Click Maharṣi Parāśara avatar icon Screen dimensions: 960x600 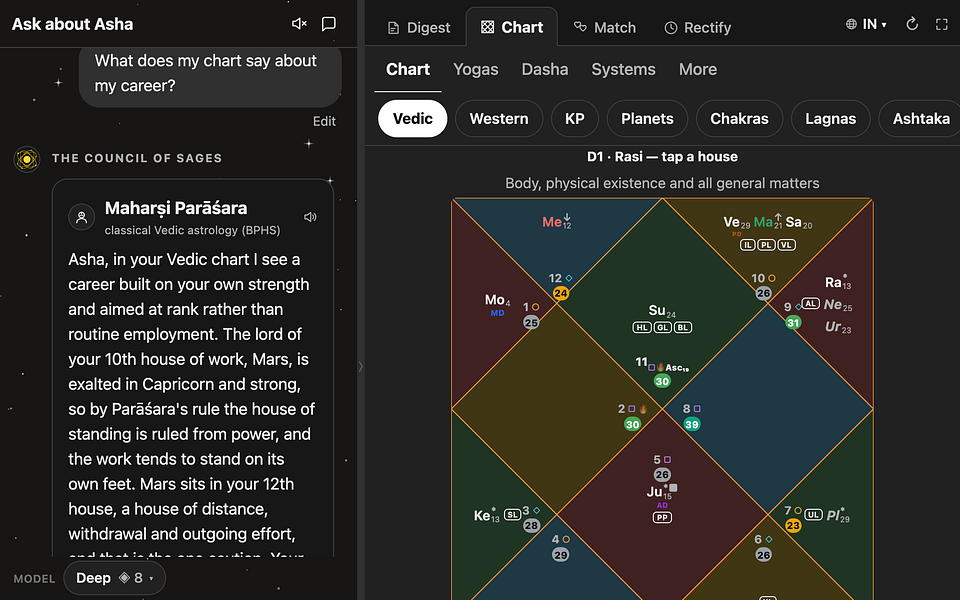(x=81, y=217)
